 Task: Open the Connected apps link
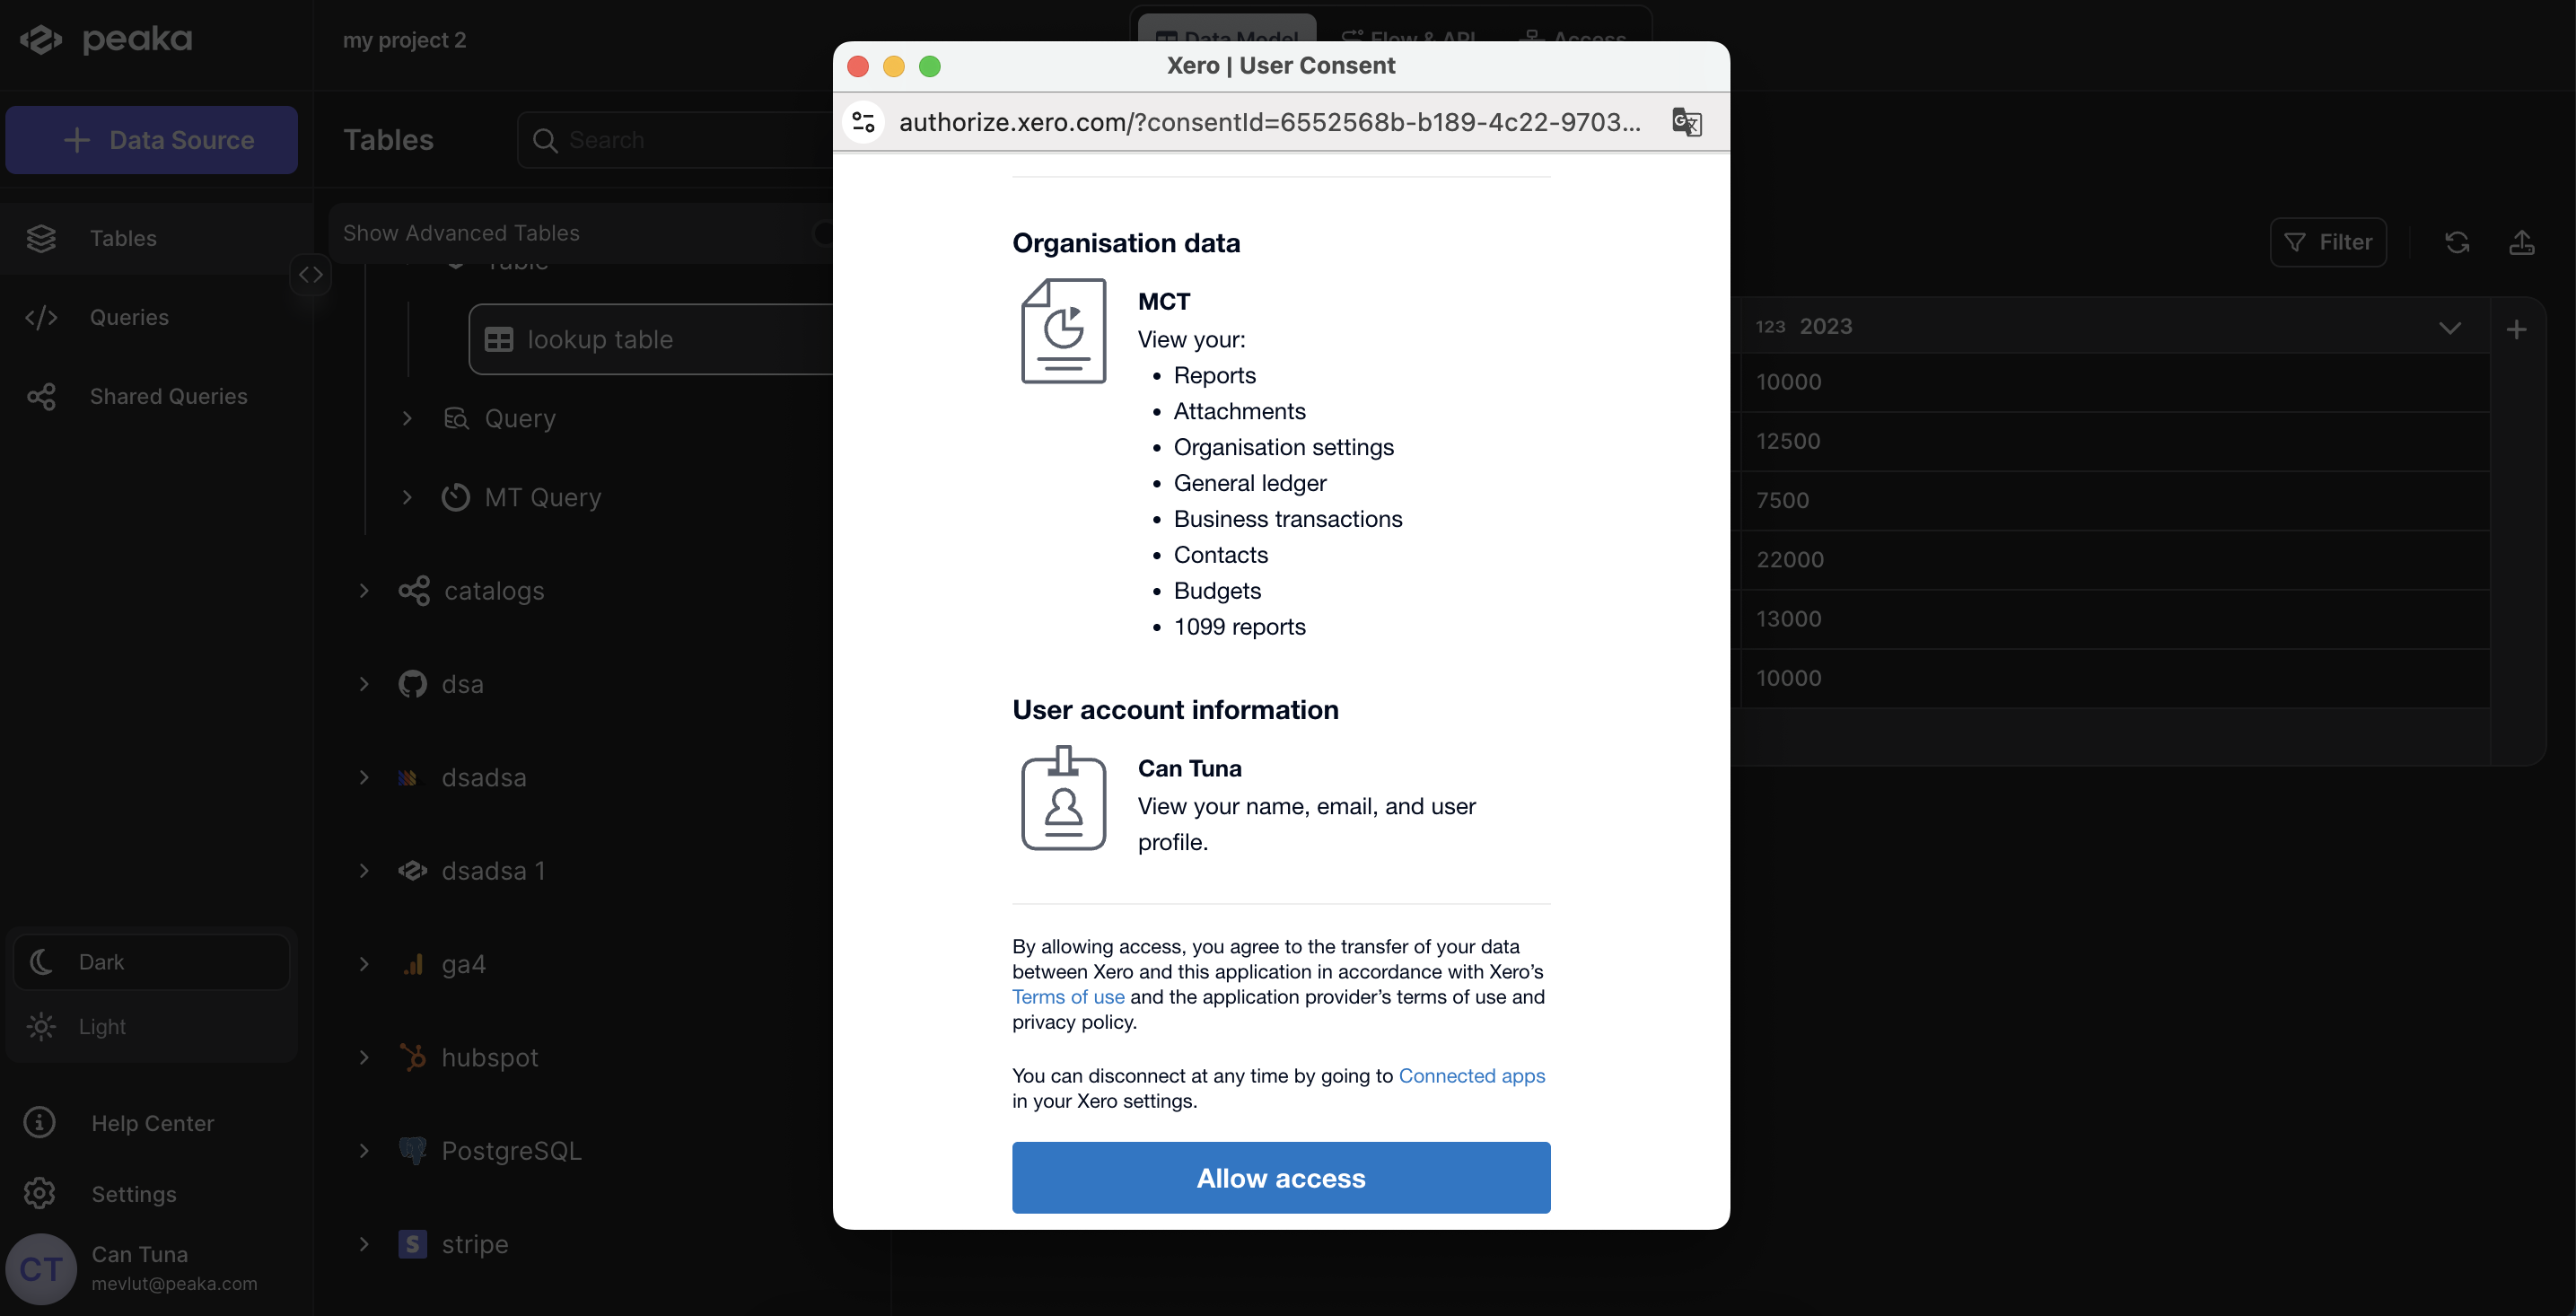[1472, 1075]
